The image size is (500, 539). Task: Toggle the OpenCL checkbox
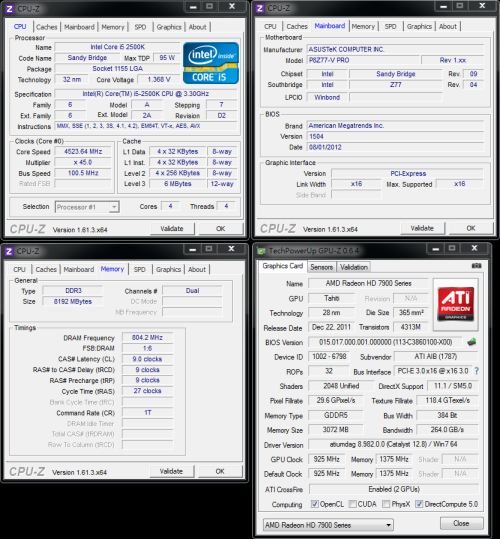click(314, 504)
